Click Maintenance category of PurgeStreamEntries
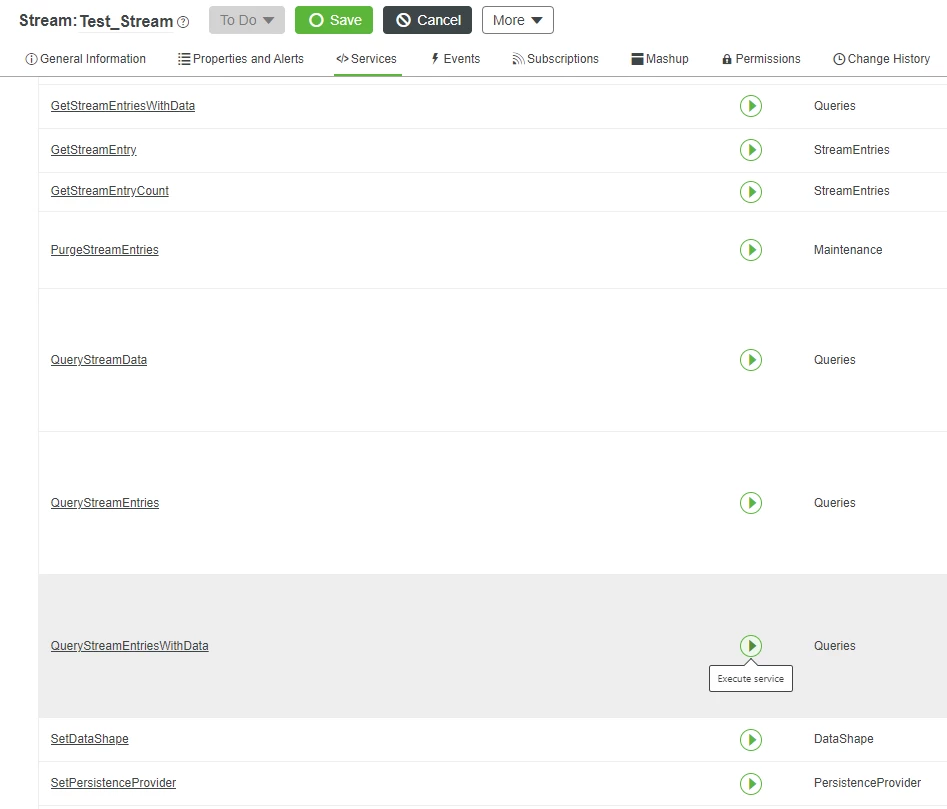 pyautogui.click(x=848, y=250)
